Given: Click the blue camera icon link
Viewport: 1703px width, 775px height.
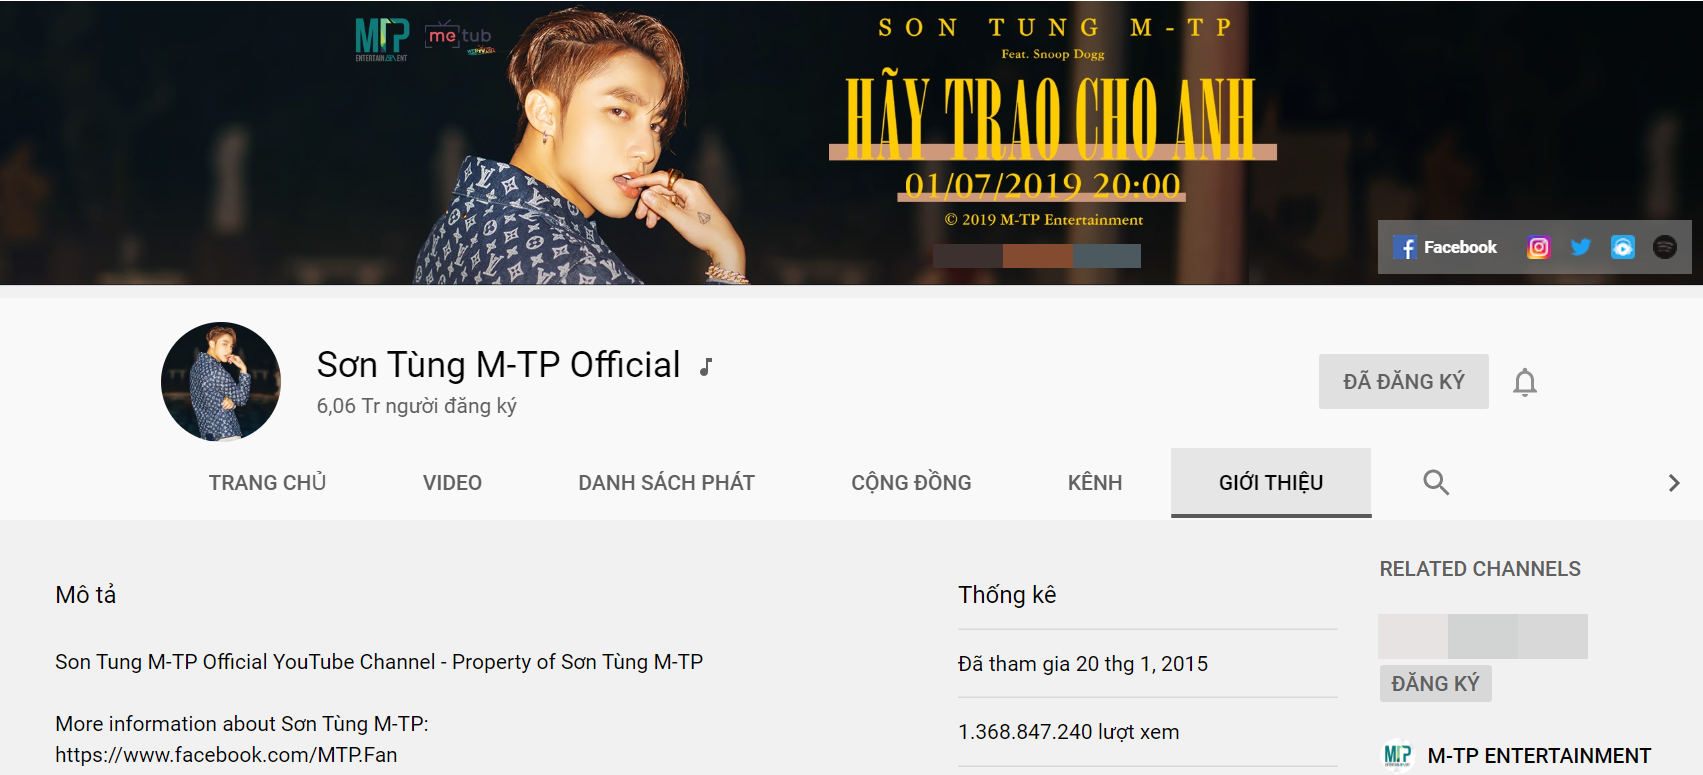Looking at the screenshot, I should pos(1623,247).
